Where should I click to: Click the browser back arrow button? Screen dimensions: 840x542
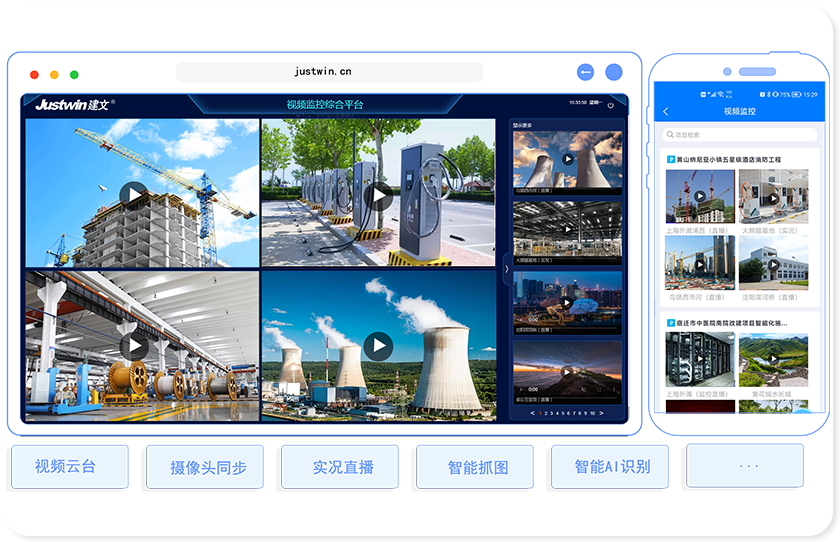(586, 72)
